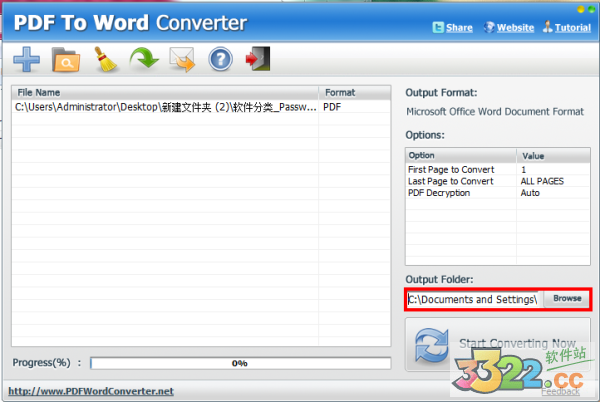Image resolution: width=600 pixels, height=402 pixels.
Task: Click the Twitter share icon
Action: 438,28
